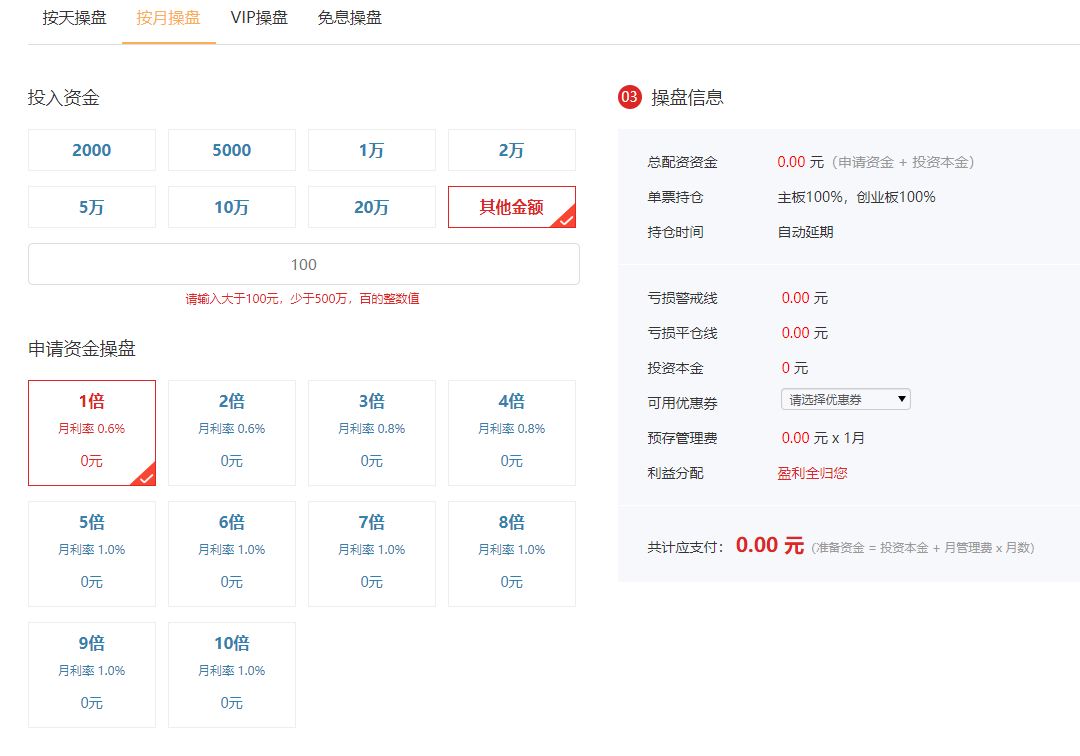Choose the 20万 funding option

371,206
